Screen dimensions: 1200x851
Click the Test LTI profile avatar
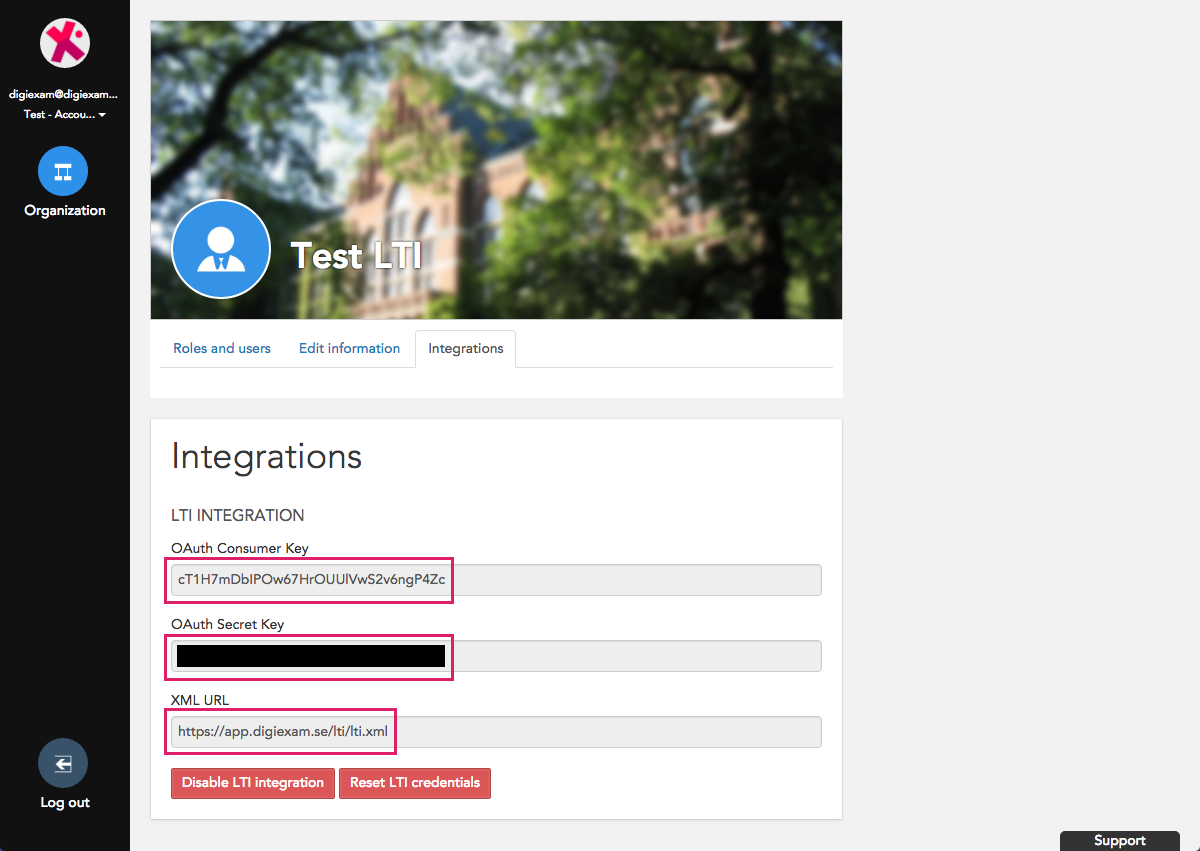[x=221, y=250]
